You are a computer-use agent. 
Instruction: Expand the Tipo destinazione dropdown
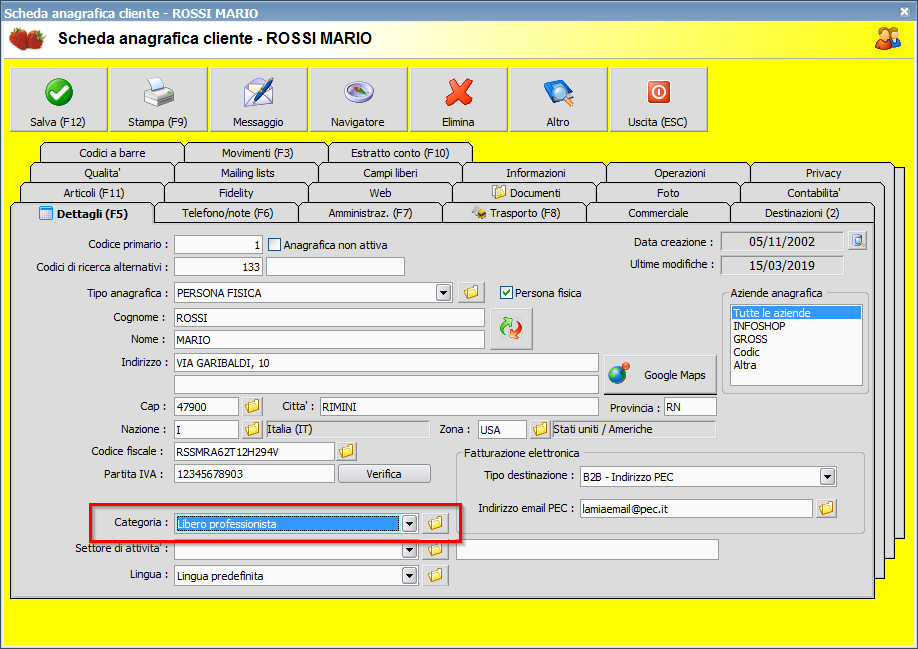click(x=827, y=477)
